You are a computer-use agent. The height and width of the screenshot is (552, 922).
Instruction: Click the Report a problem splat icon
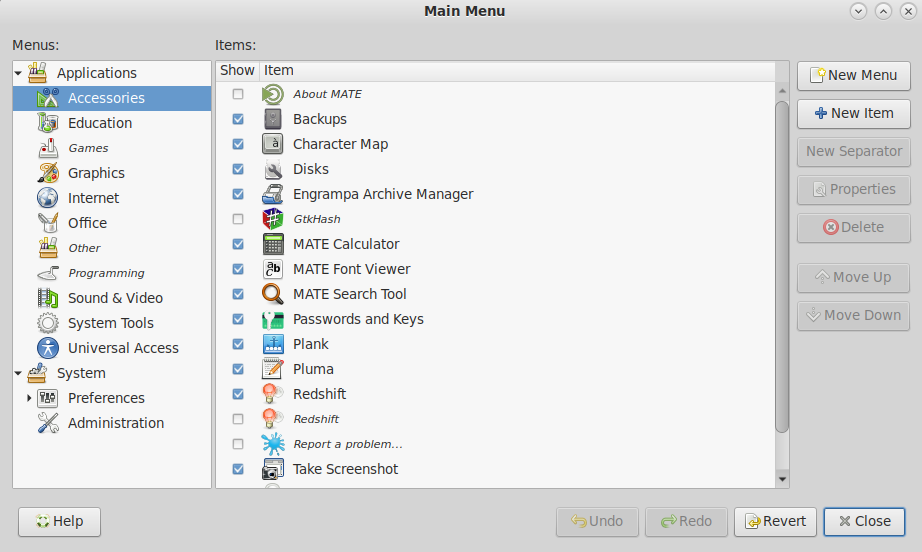click(273, 444)
